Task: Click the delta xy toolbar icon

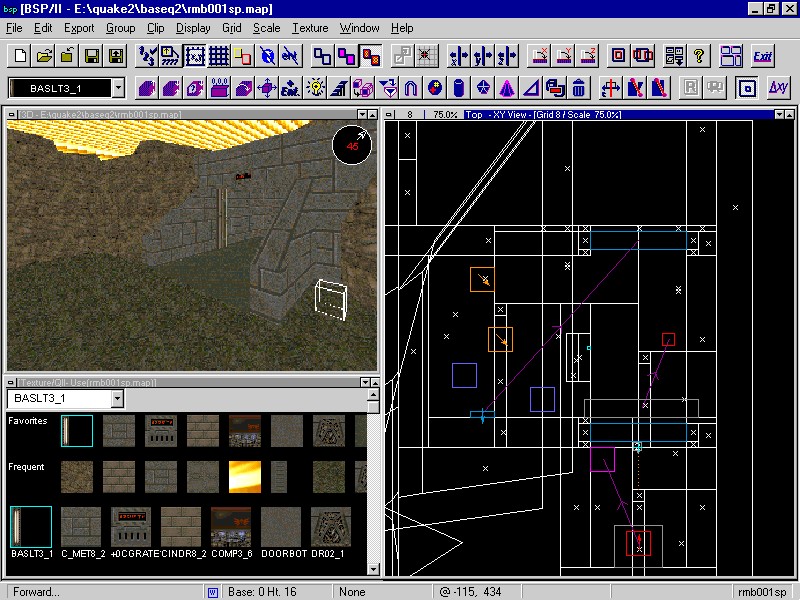Action: point(778,88)
